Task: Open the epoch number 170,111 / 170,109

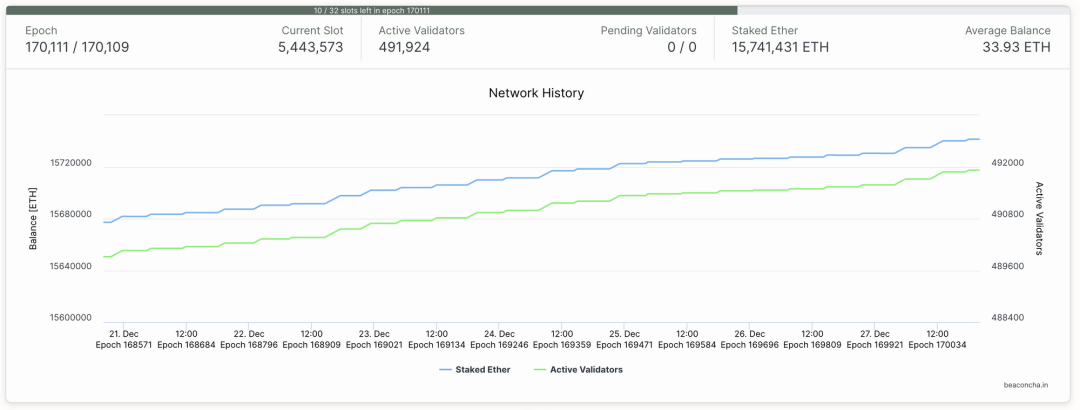Action: pos(77,47)
